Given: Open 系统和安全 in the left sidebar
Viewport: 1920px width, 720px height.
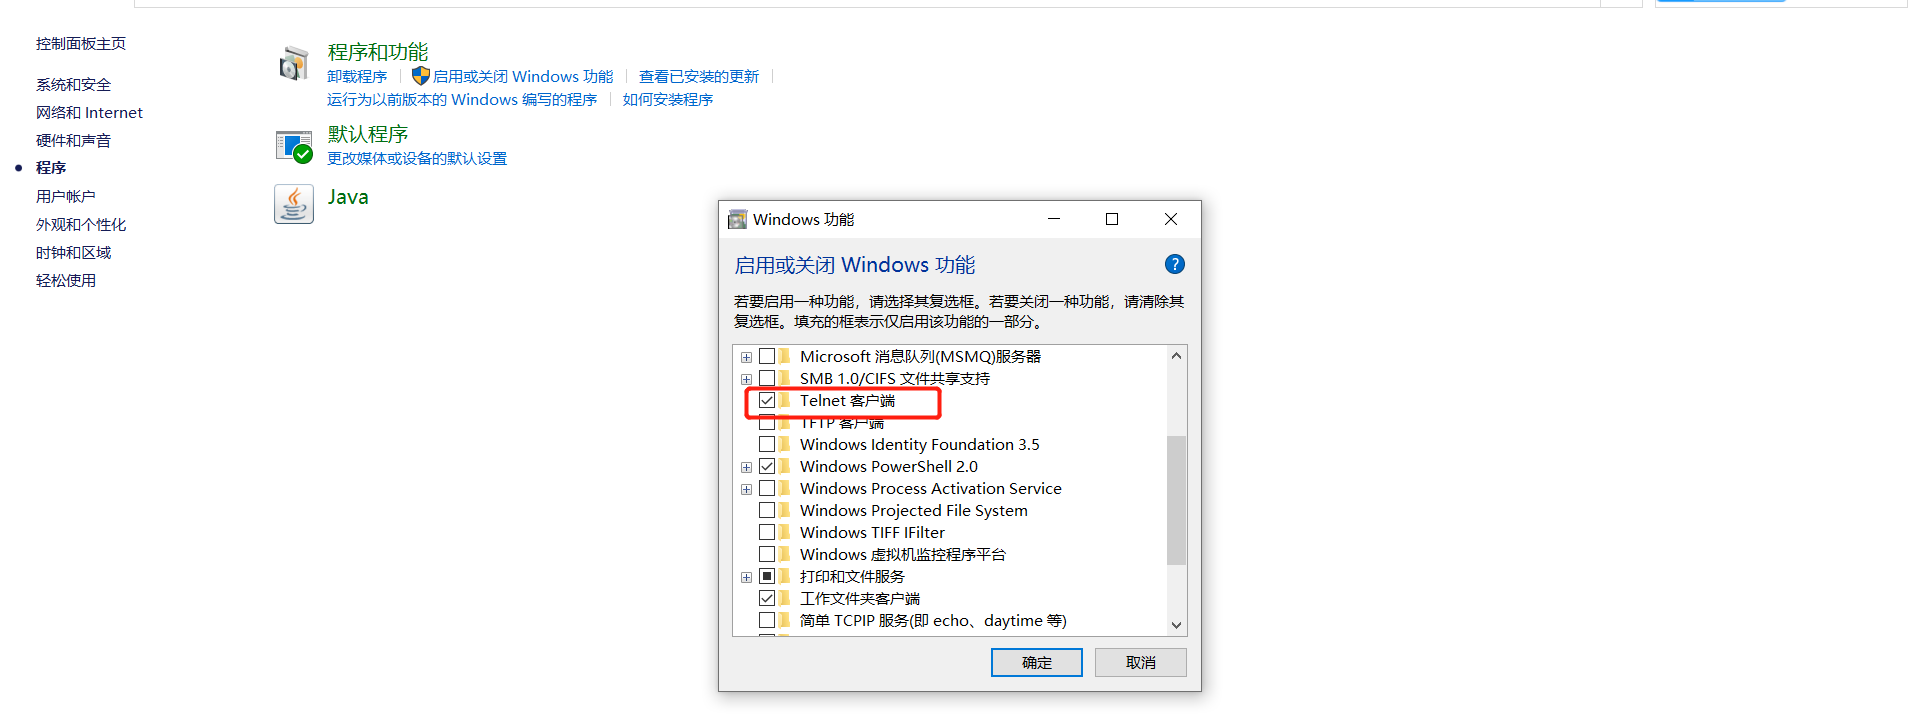Looking at the screenshot, I should coord(73,85).
